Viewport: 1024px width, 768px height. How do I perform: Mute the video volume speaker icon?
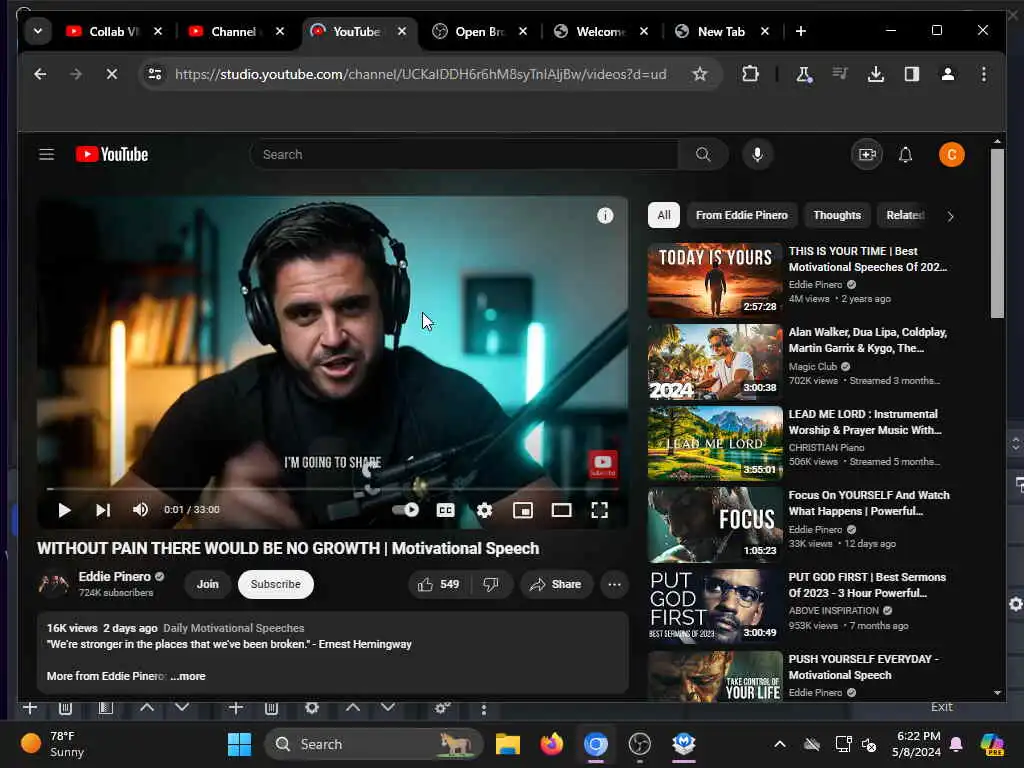pos(140,510)
